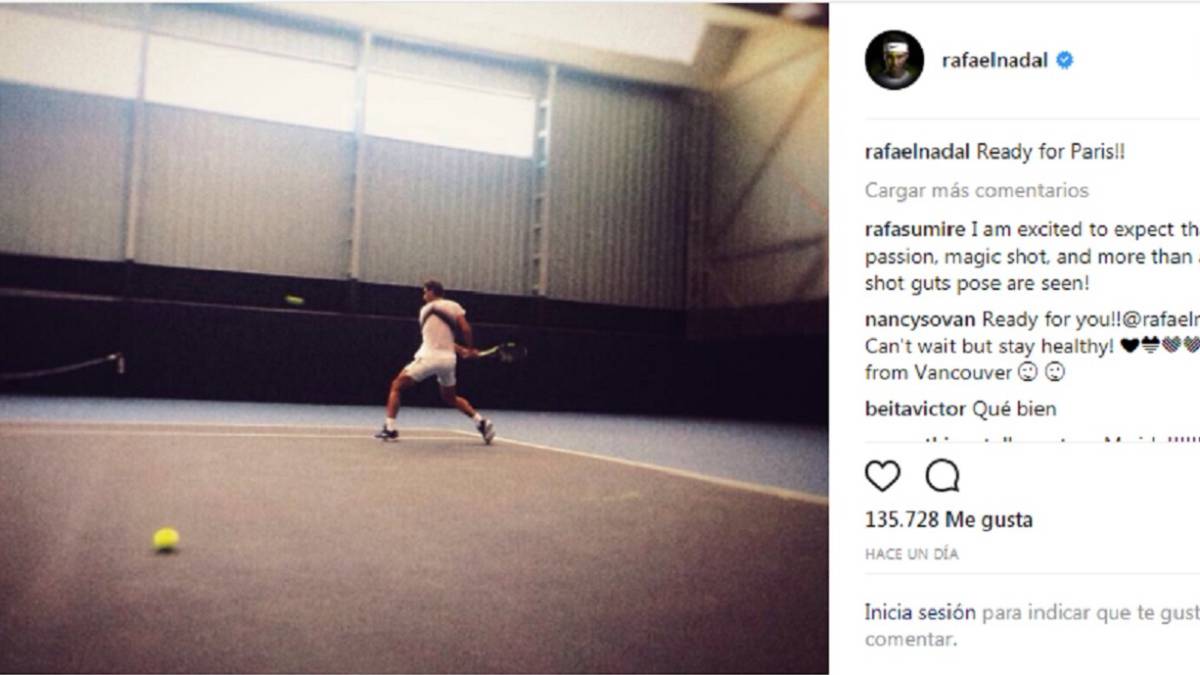This screenshot has height=675, width=1200.
Task: Click the yellow tennis ball in photo
Action: coord(165,539)
